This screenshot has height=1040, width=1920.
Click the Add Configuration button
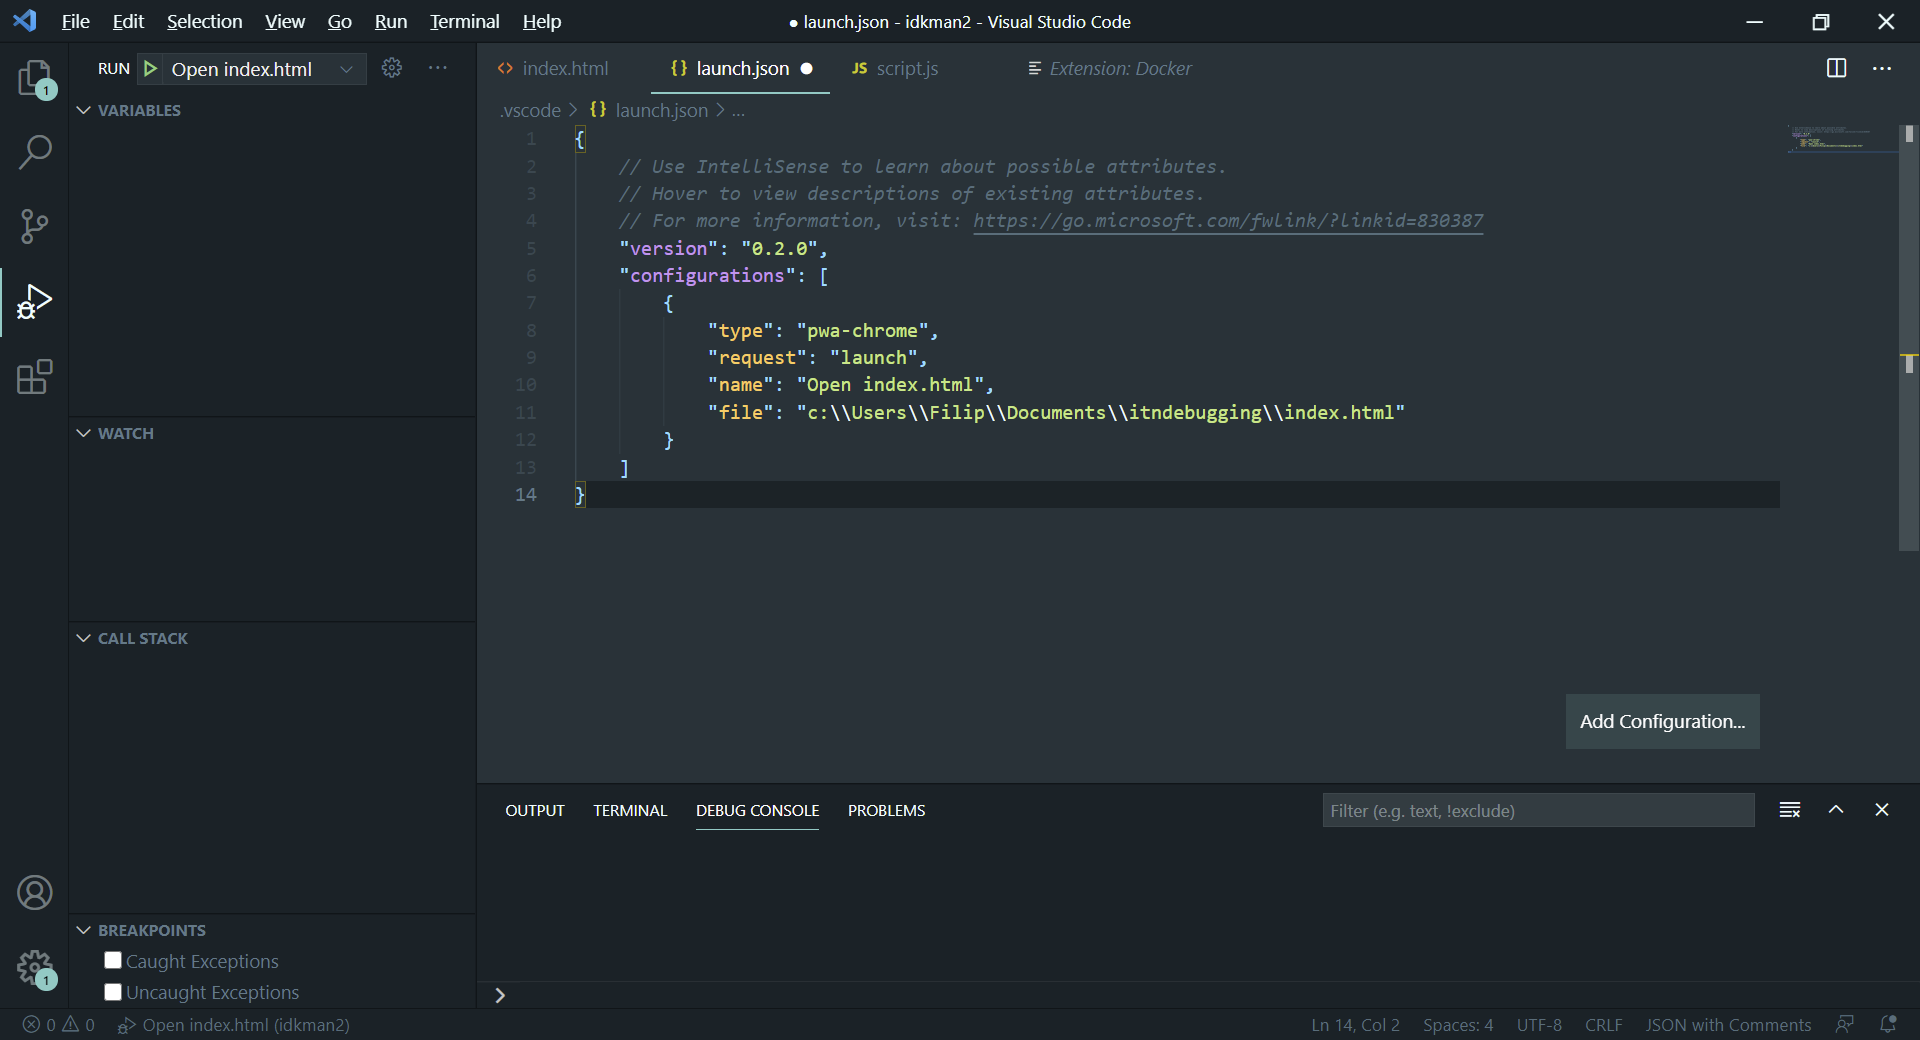tap(1662, 721)
